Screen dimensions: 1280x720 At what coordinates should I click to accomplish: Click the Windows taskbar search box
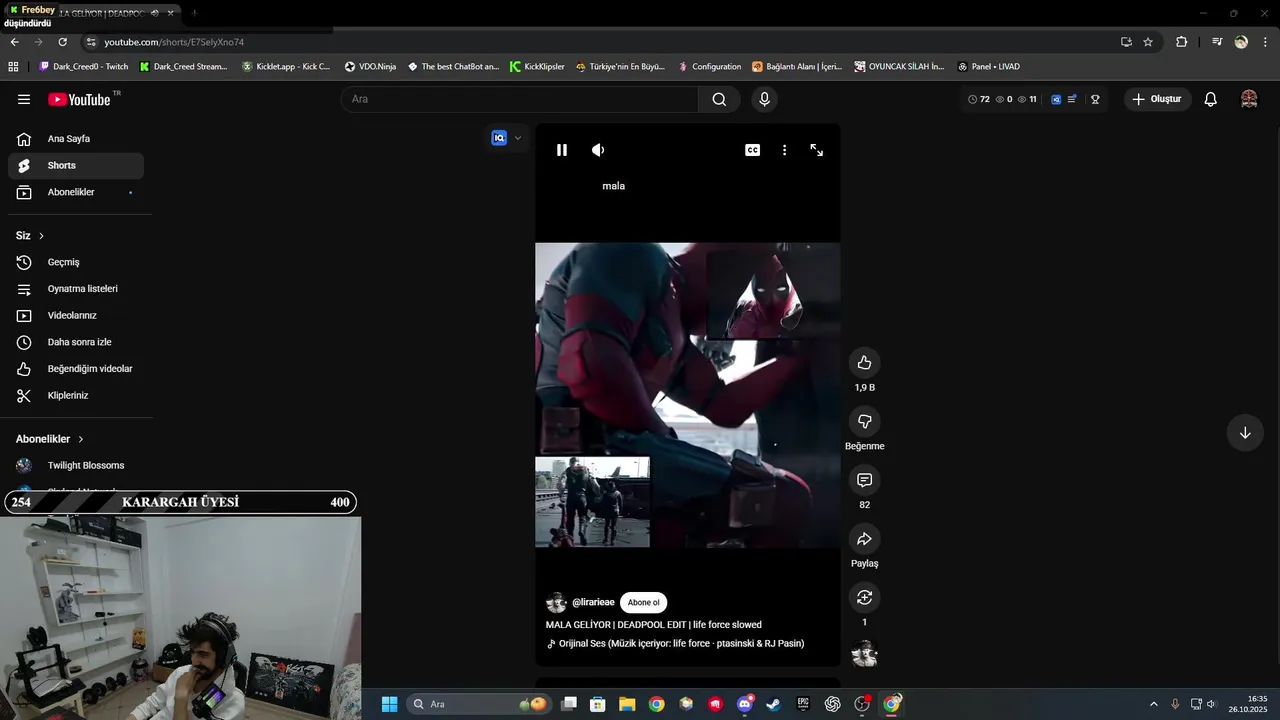[x=480, y=704]
